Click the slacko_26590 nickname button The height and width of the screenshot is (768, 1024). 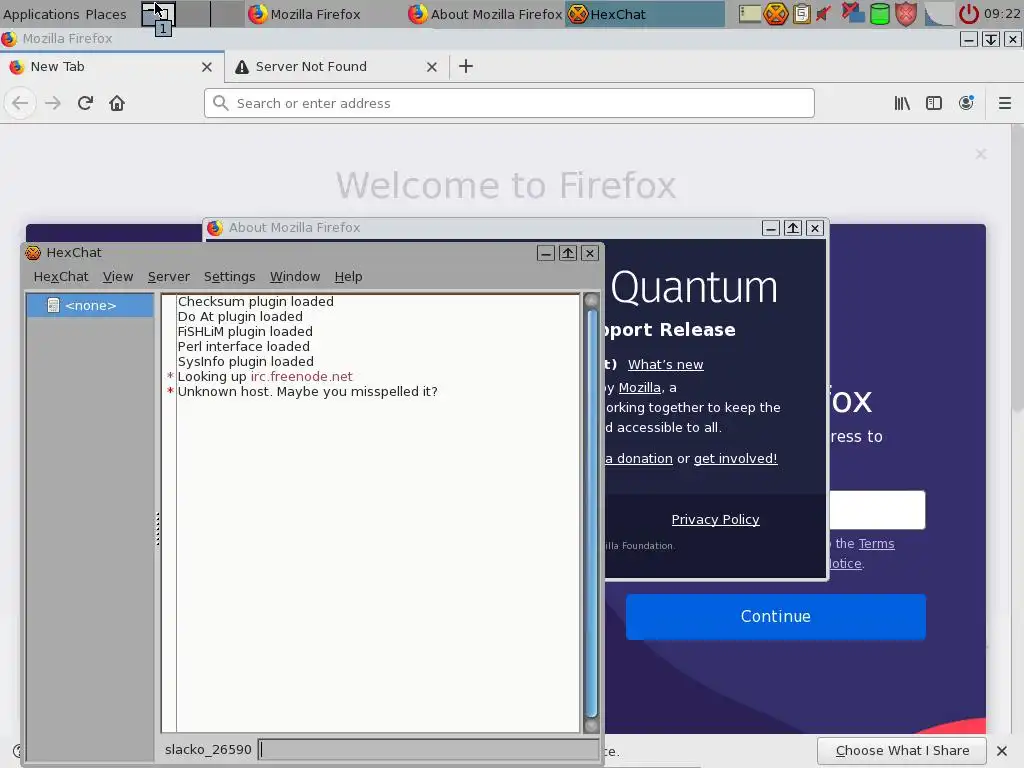tap(208, 749)
